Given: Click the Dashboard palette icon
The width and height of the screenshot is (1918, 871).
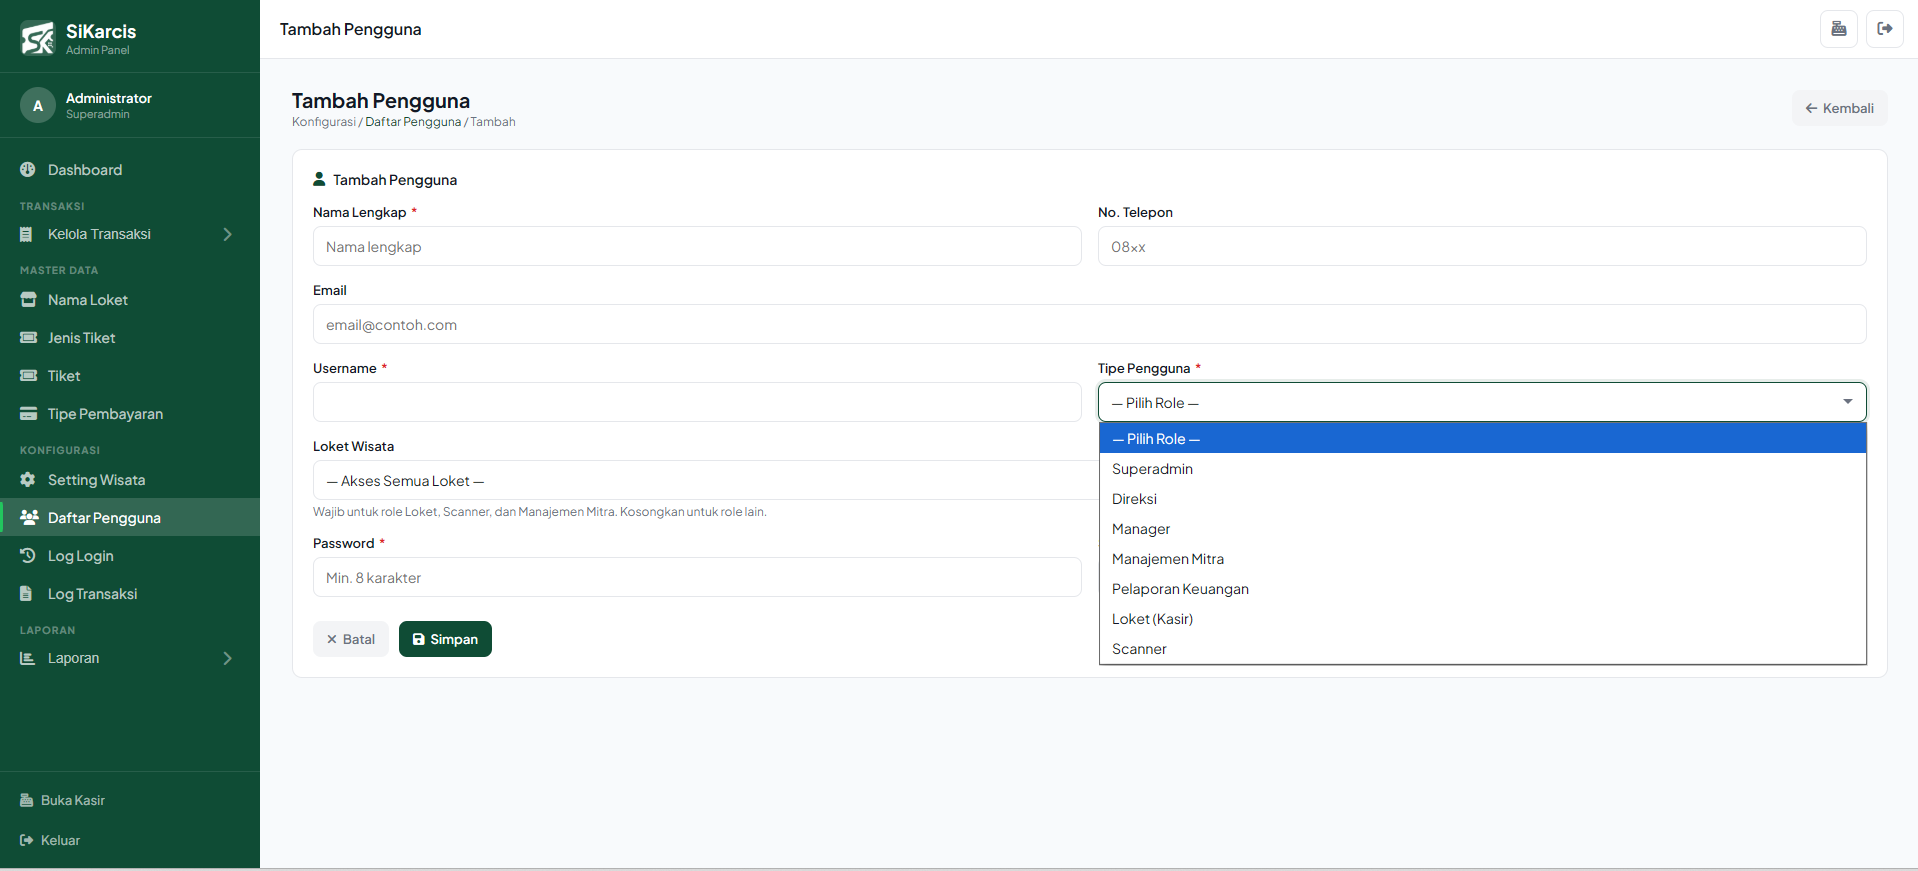Looking at the screenshot, I should 28,170.
